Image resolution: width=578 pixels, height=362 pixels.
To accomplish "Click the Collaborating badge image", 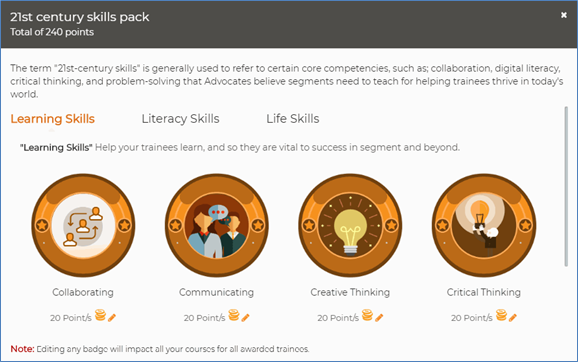I will coord(83,225).
